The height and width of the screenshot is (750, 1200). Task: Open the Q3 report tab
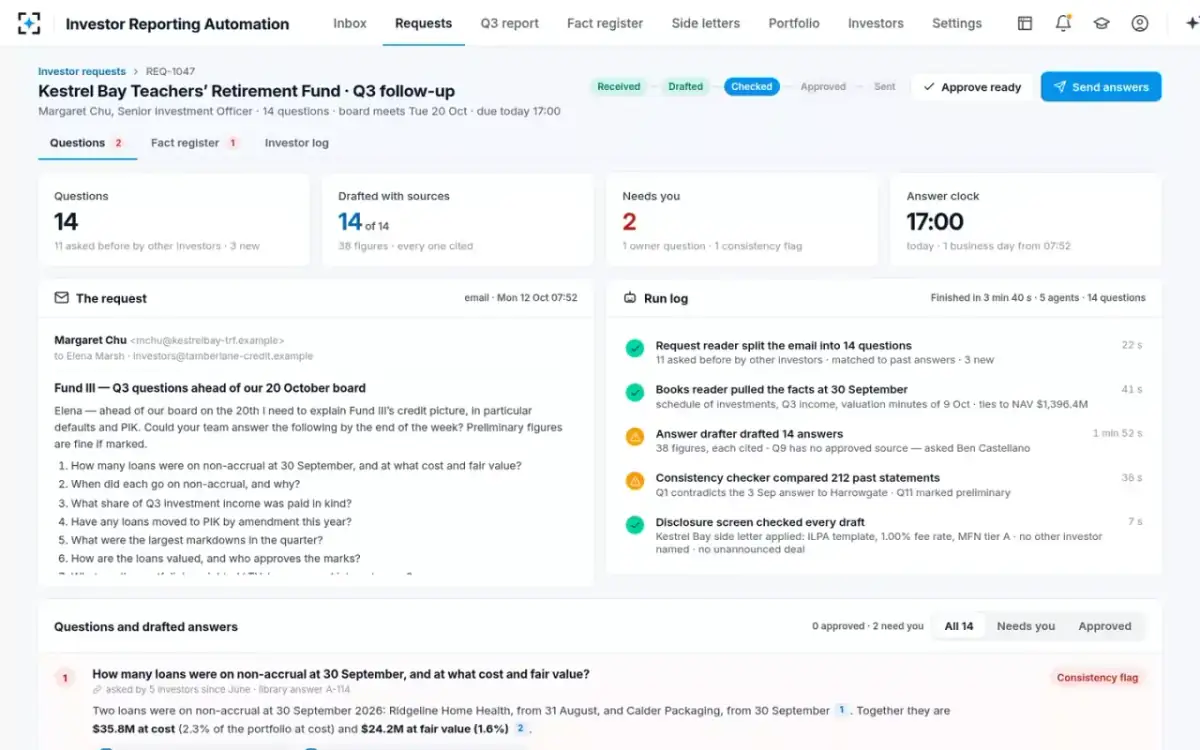[x=510, y=23]
